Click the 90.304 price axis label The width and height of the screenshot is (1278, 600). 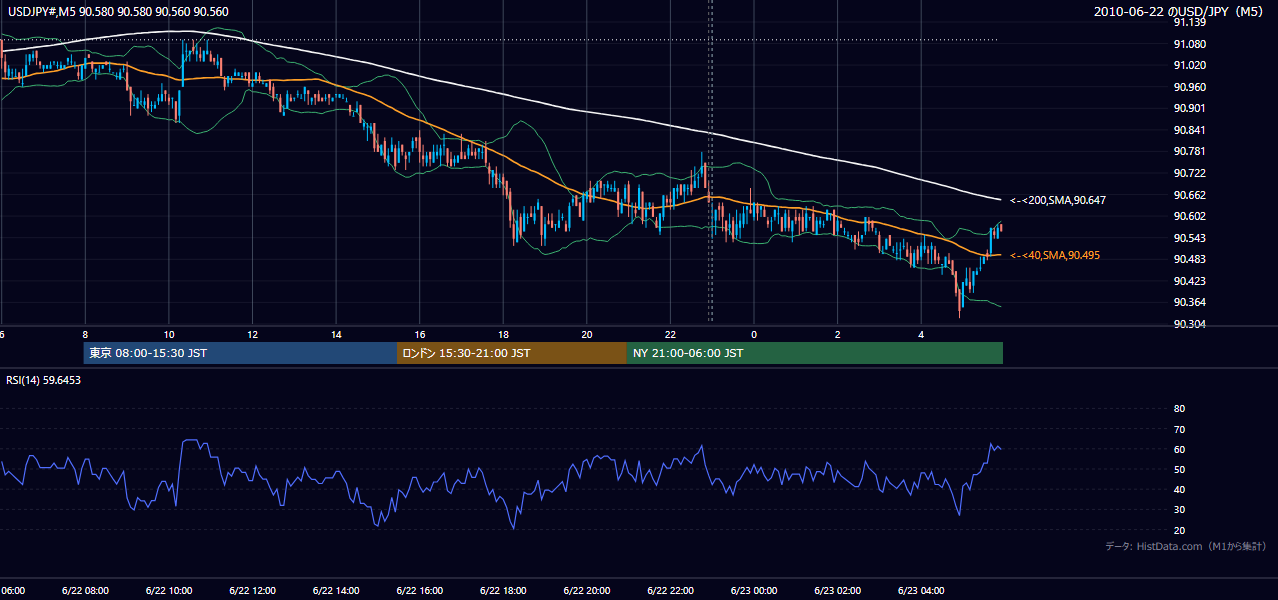[1190, 324]
